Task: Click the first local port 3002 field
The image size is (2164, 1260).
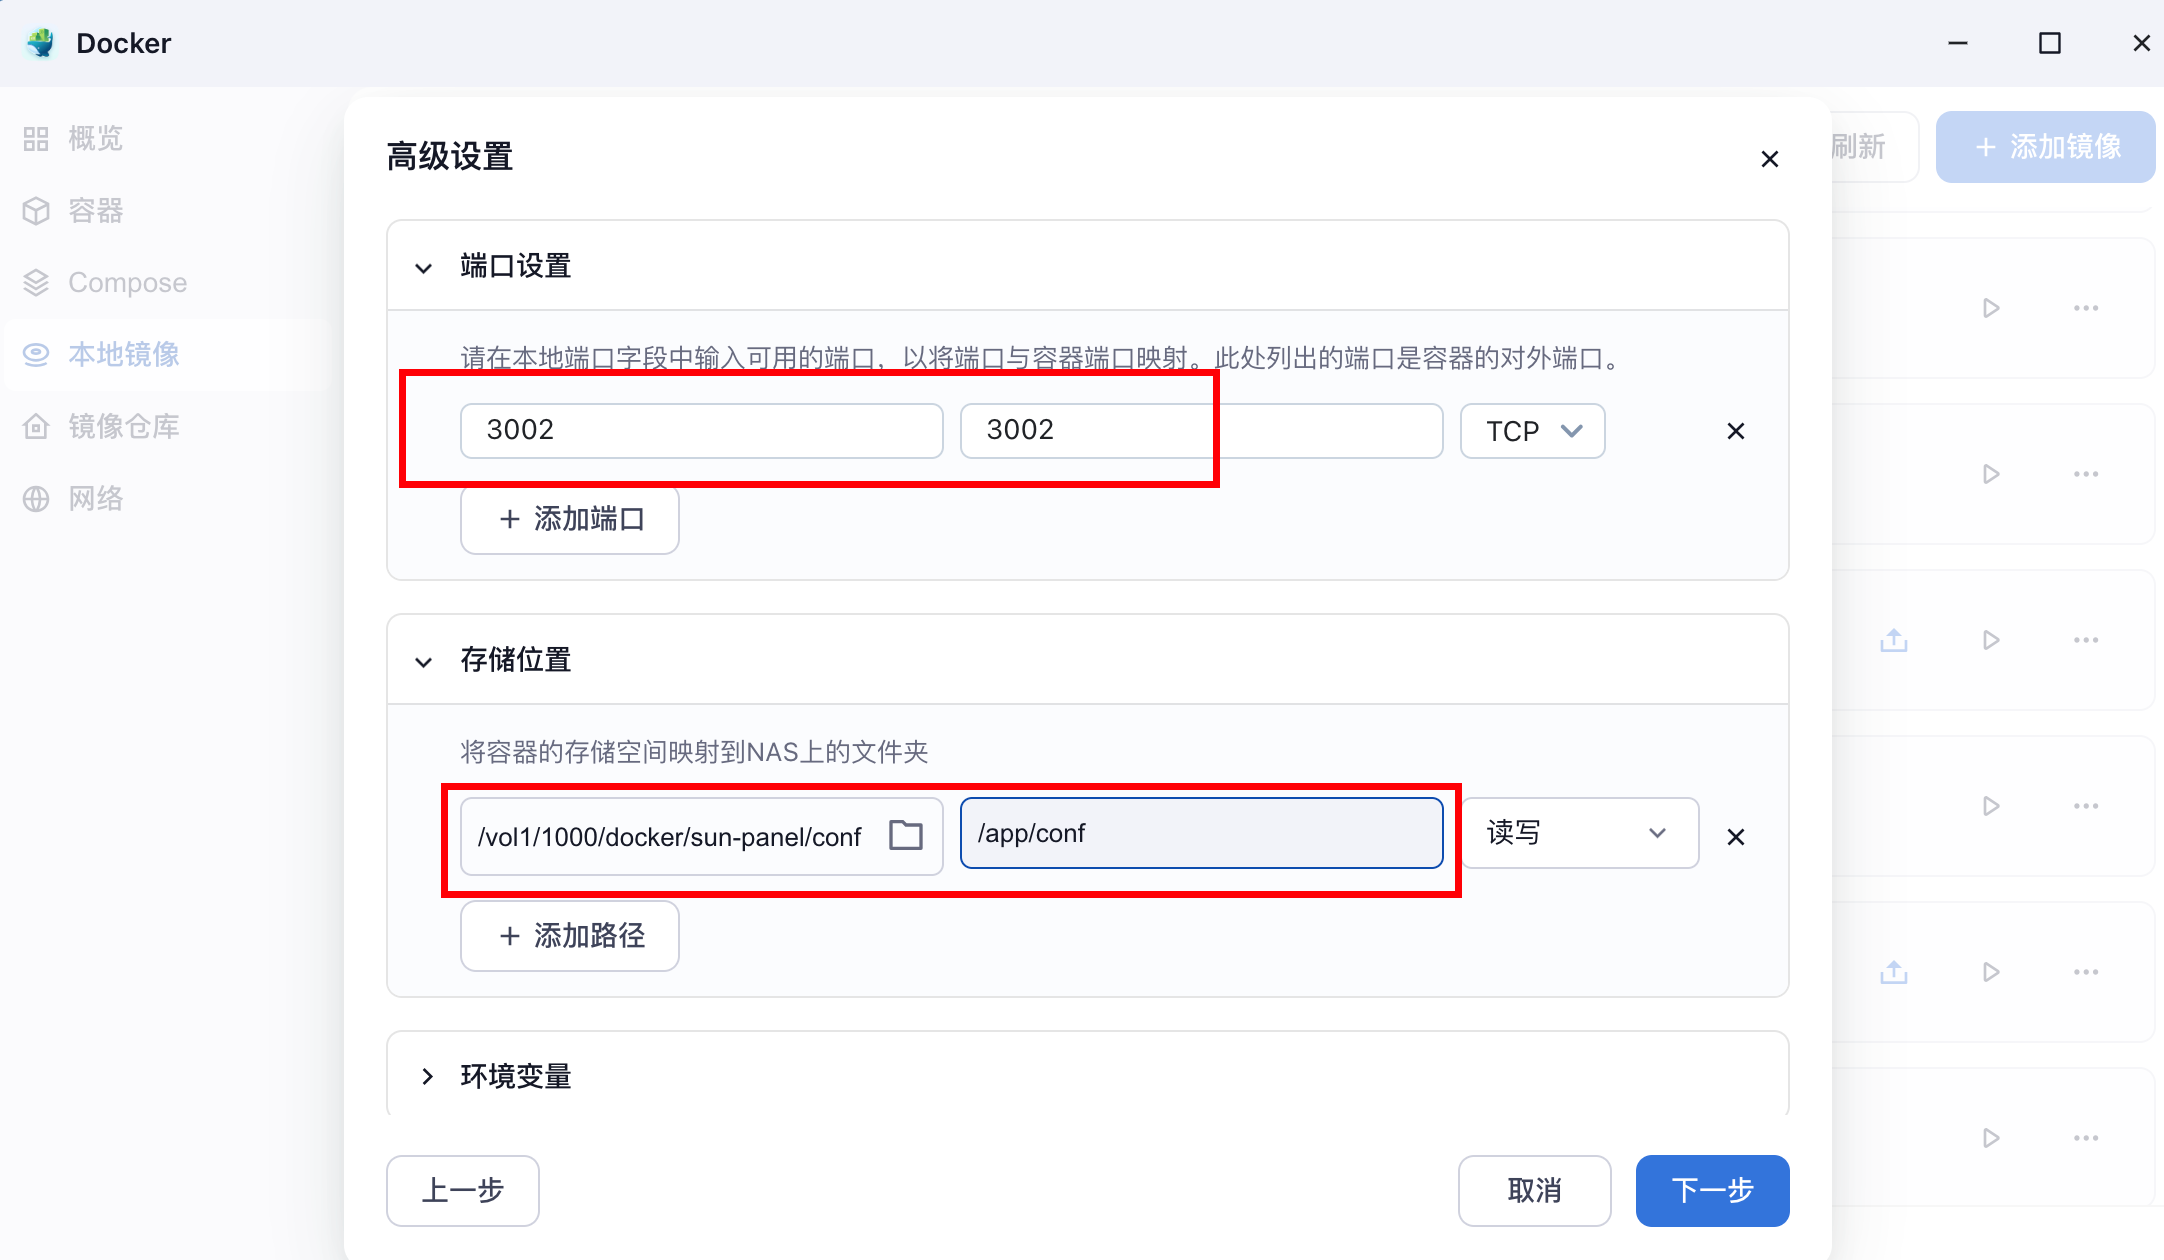Action: click(x=700, y=431)
